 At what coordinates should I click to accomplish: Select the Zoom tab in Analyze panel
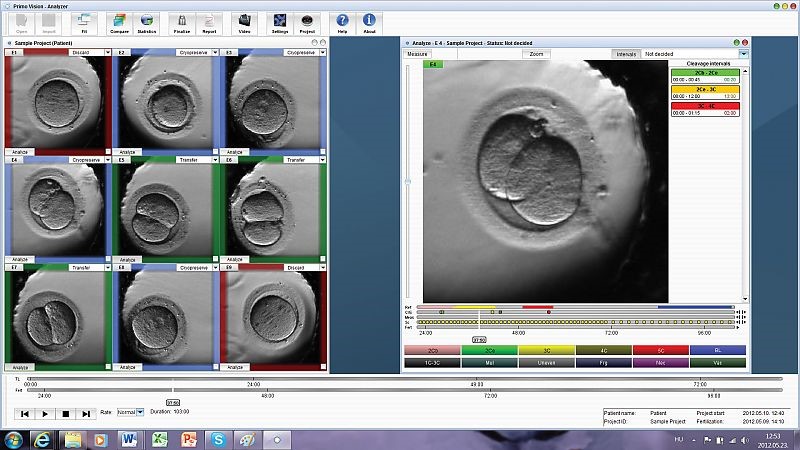point(536,53)
